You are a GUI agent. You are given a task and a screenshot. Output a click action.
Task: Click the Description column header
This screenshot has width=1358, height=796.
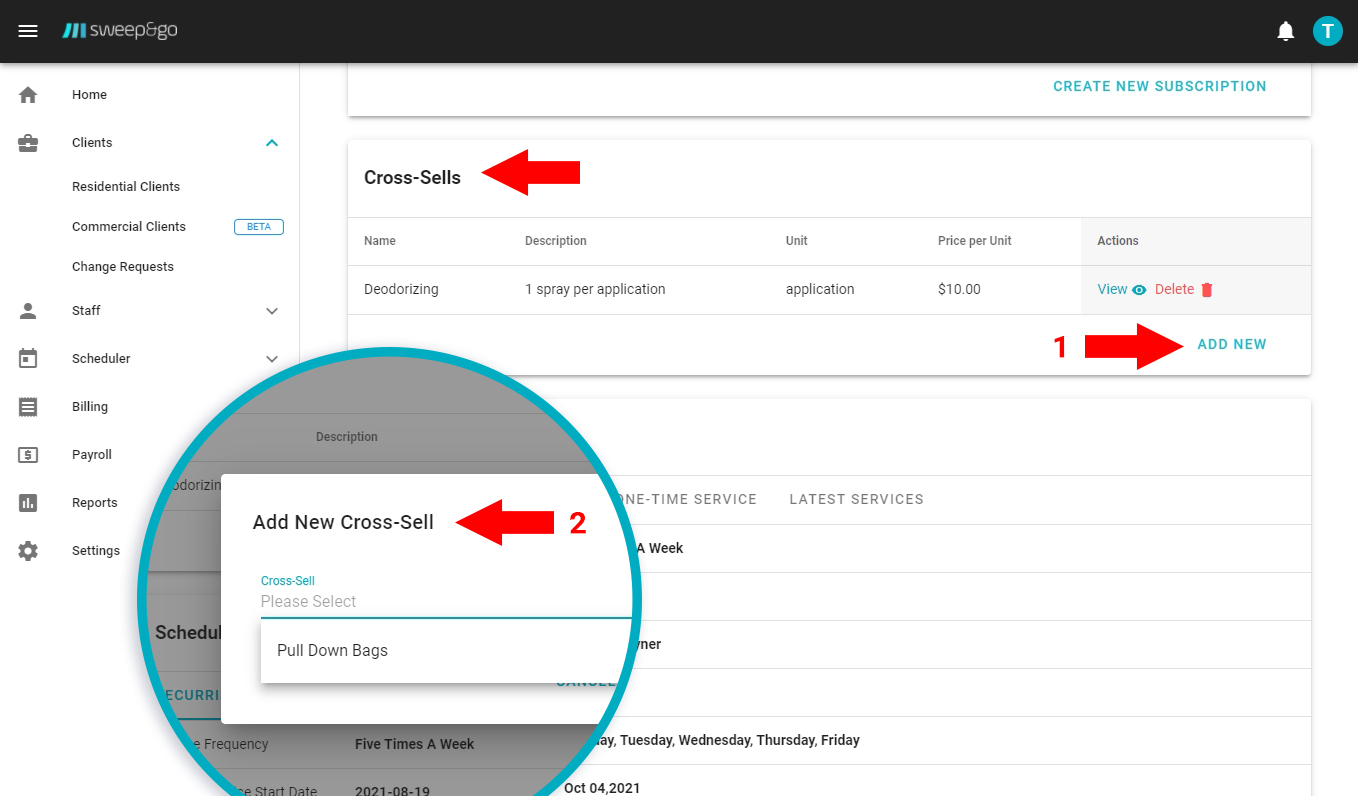point(556,241)
